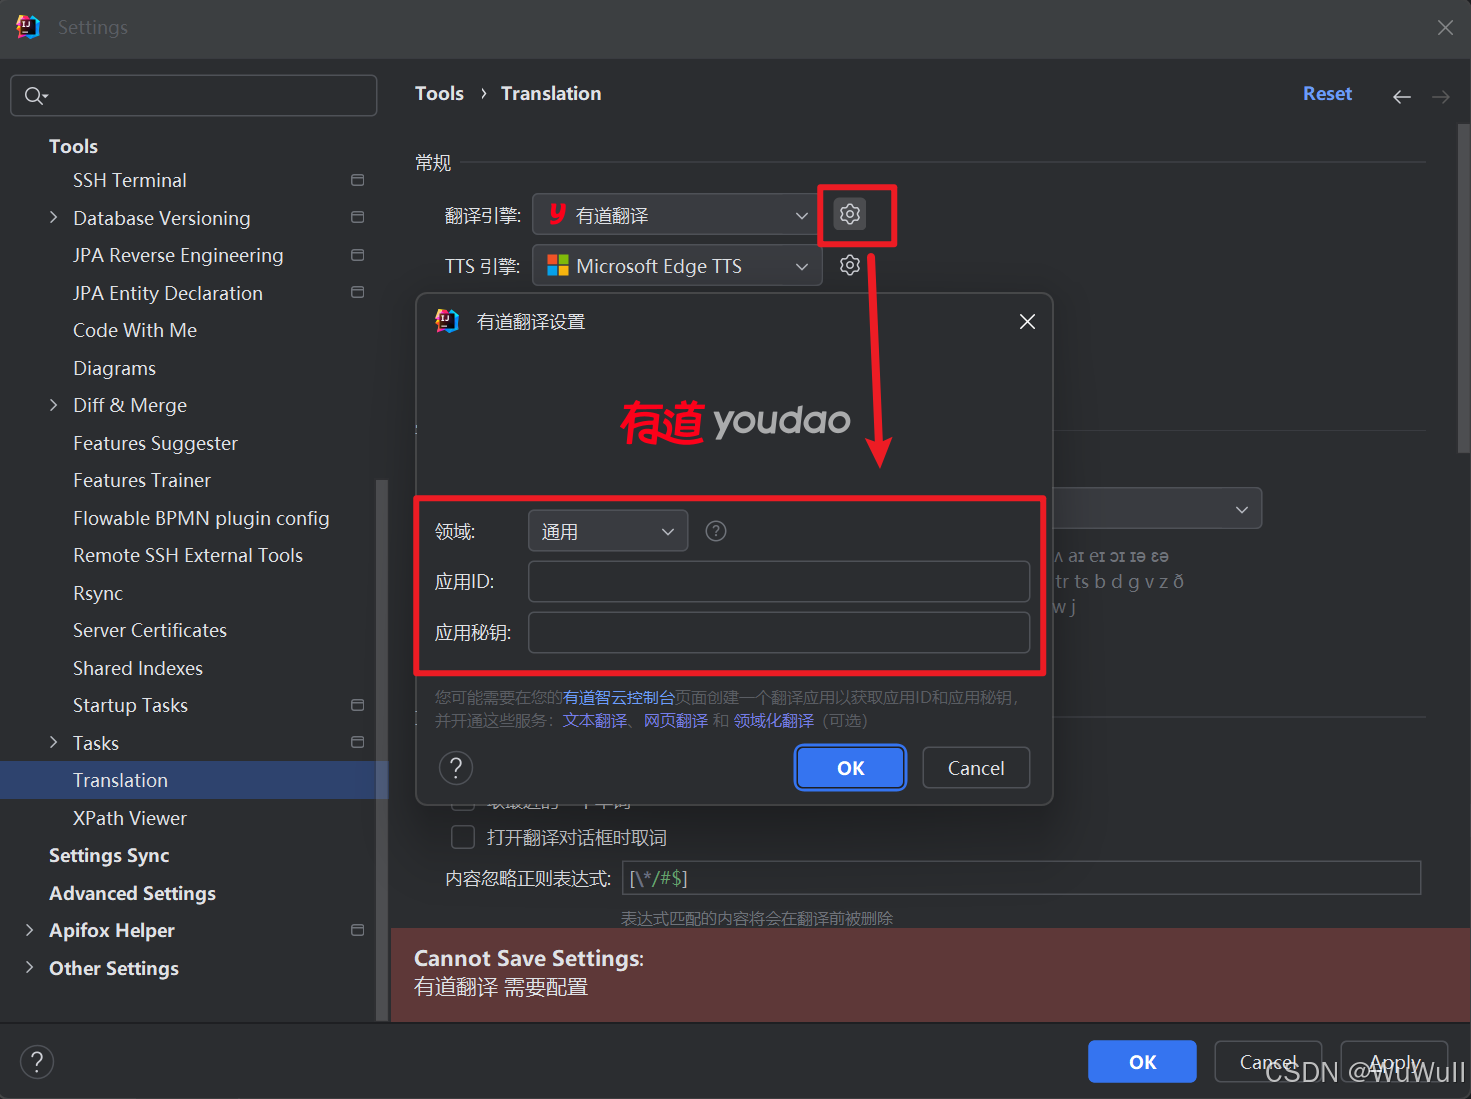Click the Tools breadcrumb
This screenshot has width=1471, height=1099.
(439, 93)
